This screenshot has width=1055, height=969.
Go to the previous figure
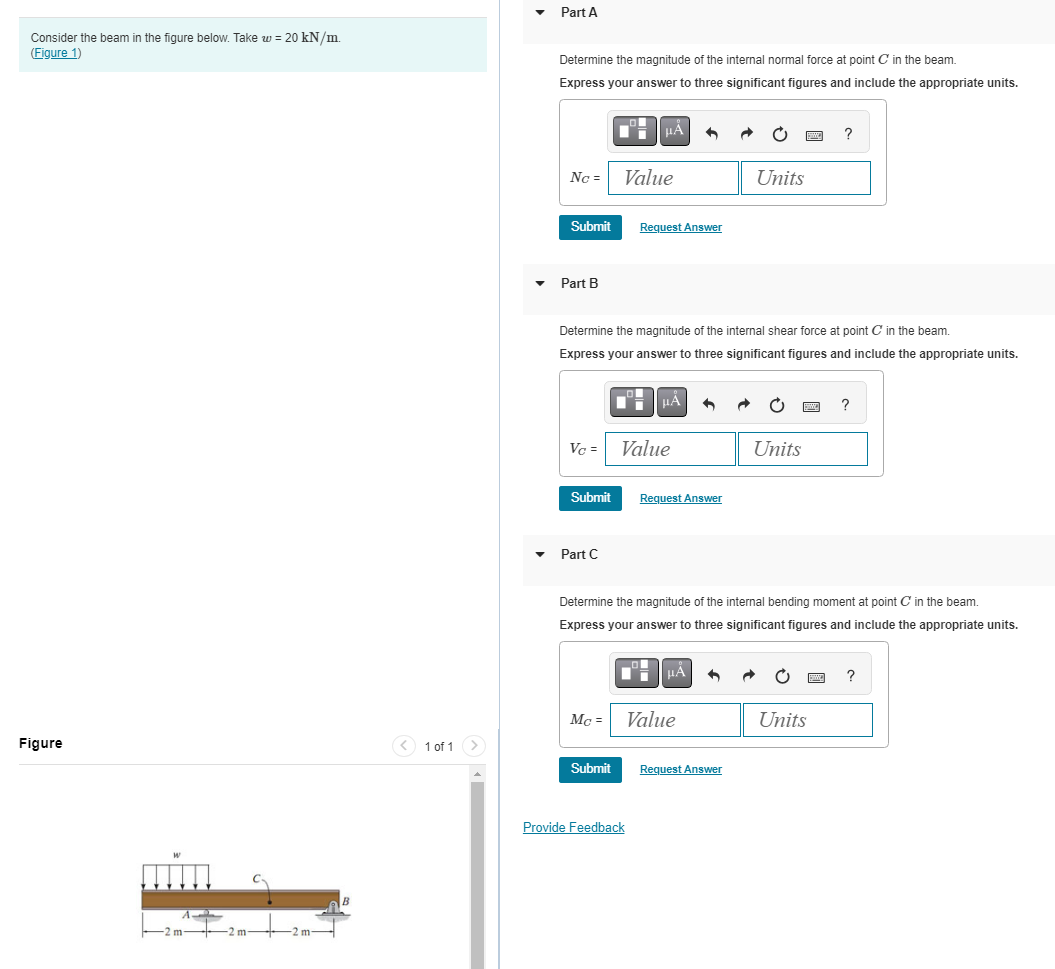404,746
